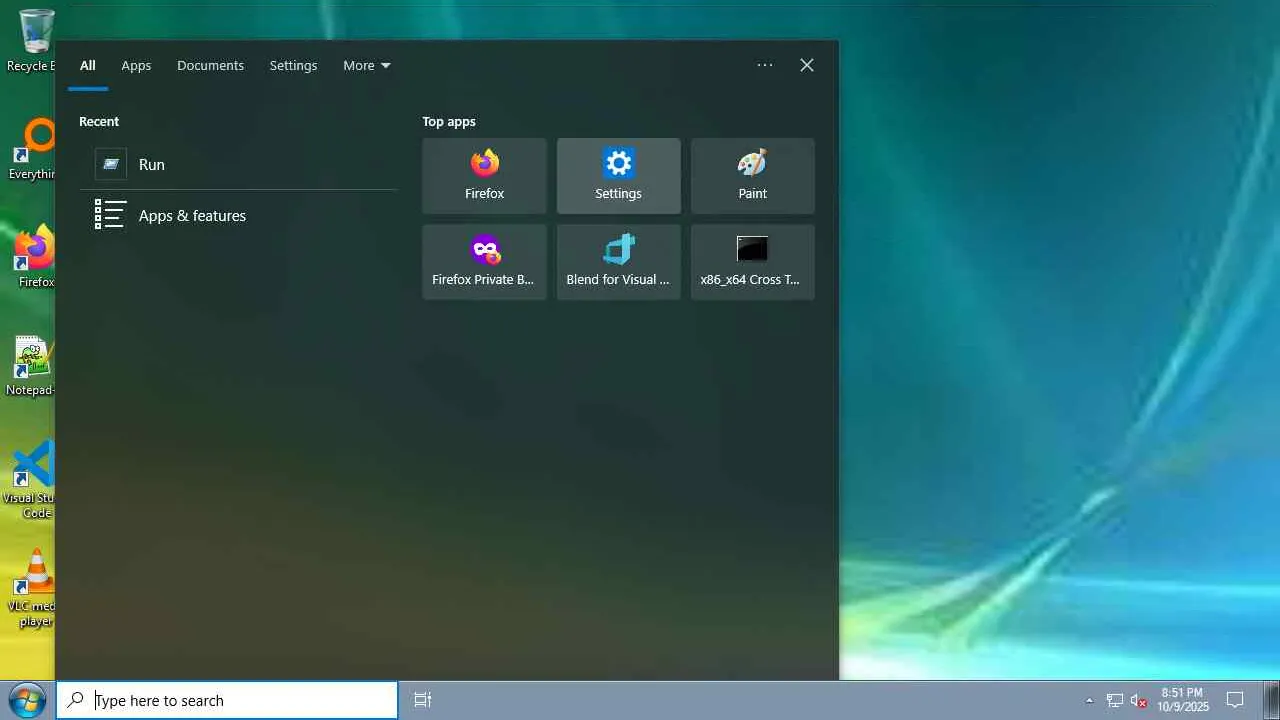Open the Settings tile in Top apps
Image resolution: width=1280 pixels, height=720 pixels.
[x=618, y=176]
